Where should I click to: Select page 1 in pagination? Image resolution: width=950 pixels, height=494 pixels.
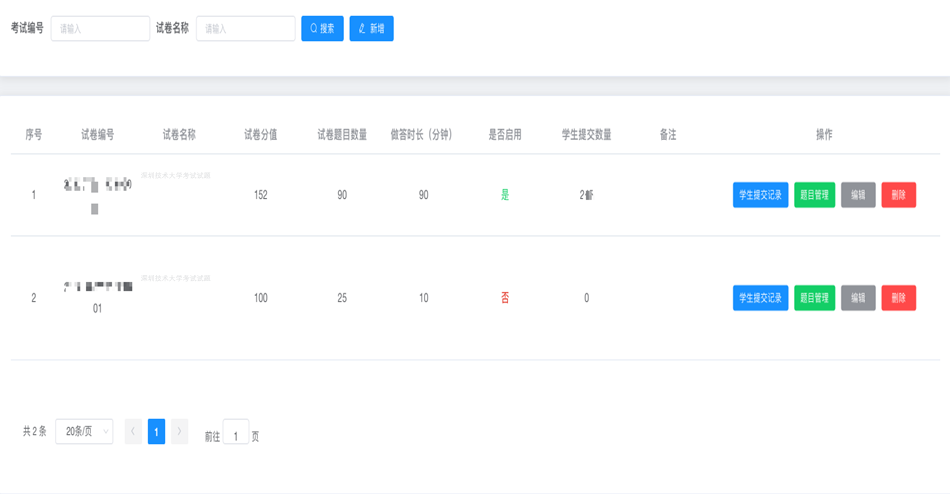click(x=156, y=431)
